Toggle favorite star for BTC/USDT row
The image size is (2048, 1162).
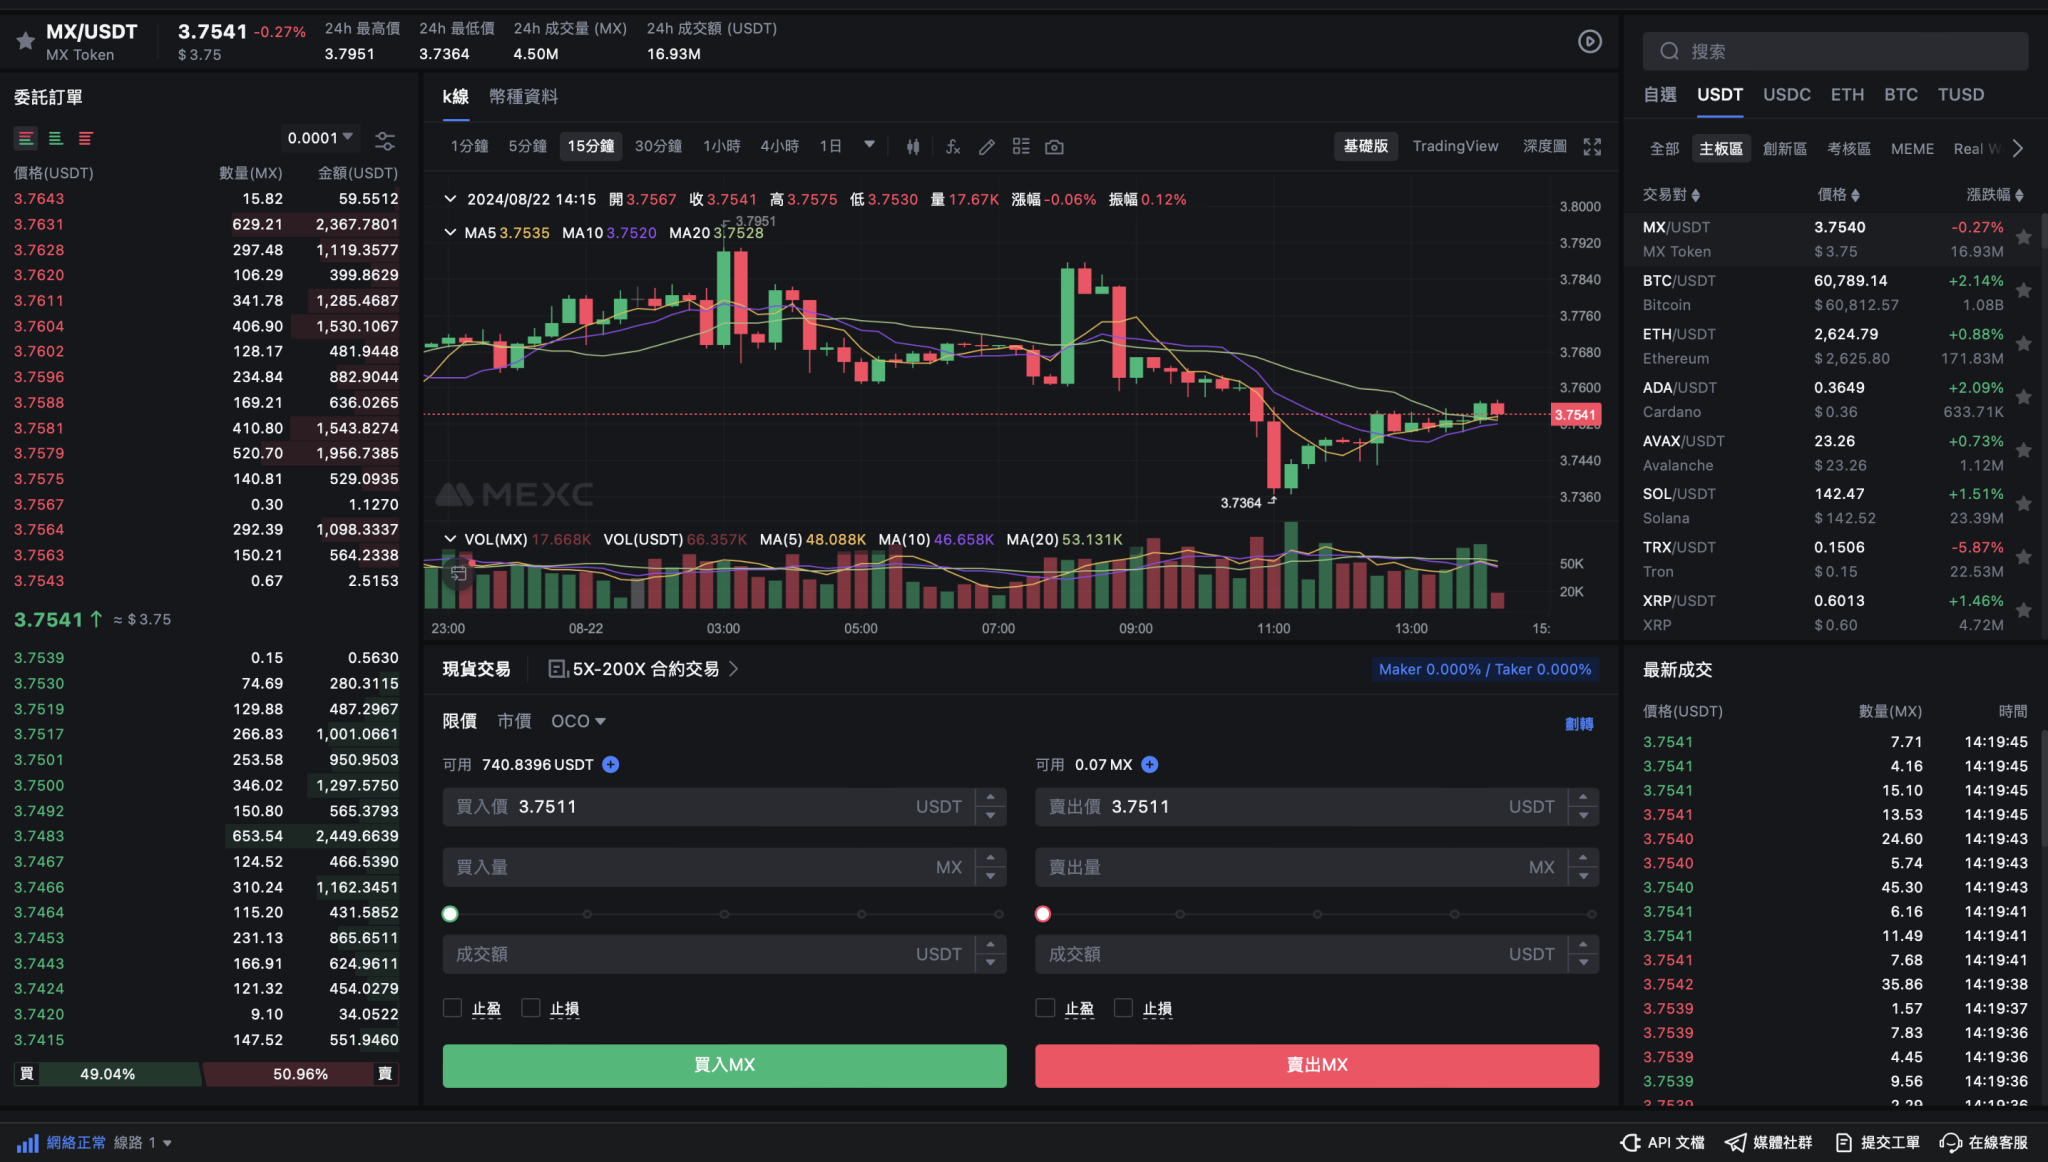[x=2023, y=291]
